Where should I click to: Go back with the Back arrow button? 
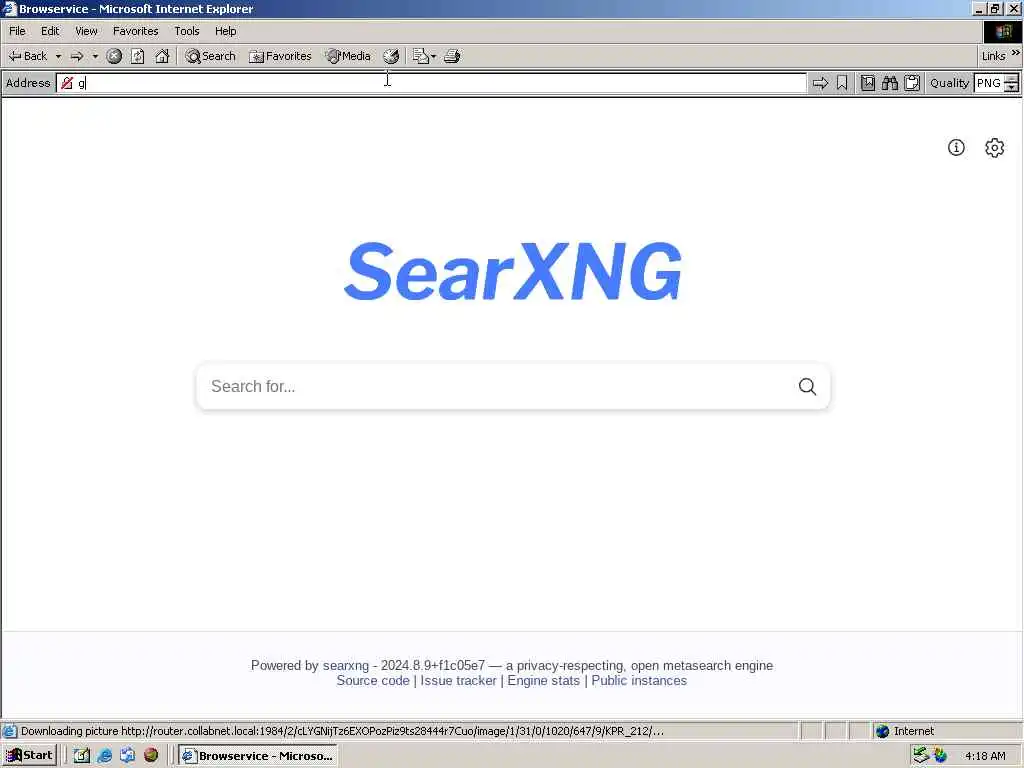click(x=27, y=56)
